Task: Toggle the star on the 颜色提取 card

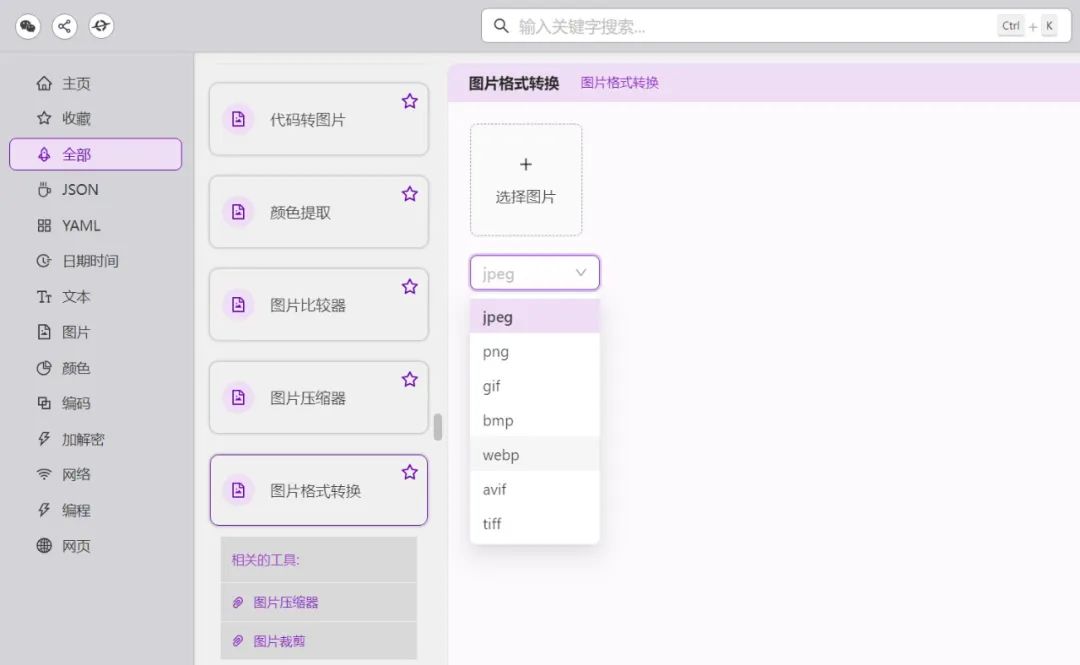Action: click(410, 194)
